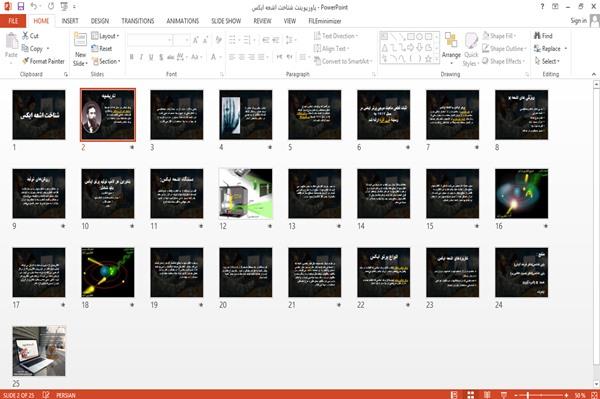Click Replace in the Editing group
The width and height of the screenshot is (600, 399).
550,49
